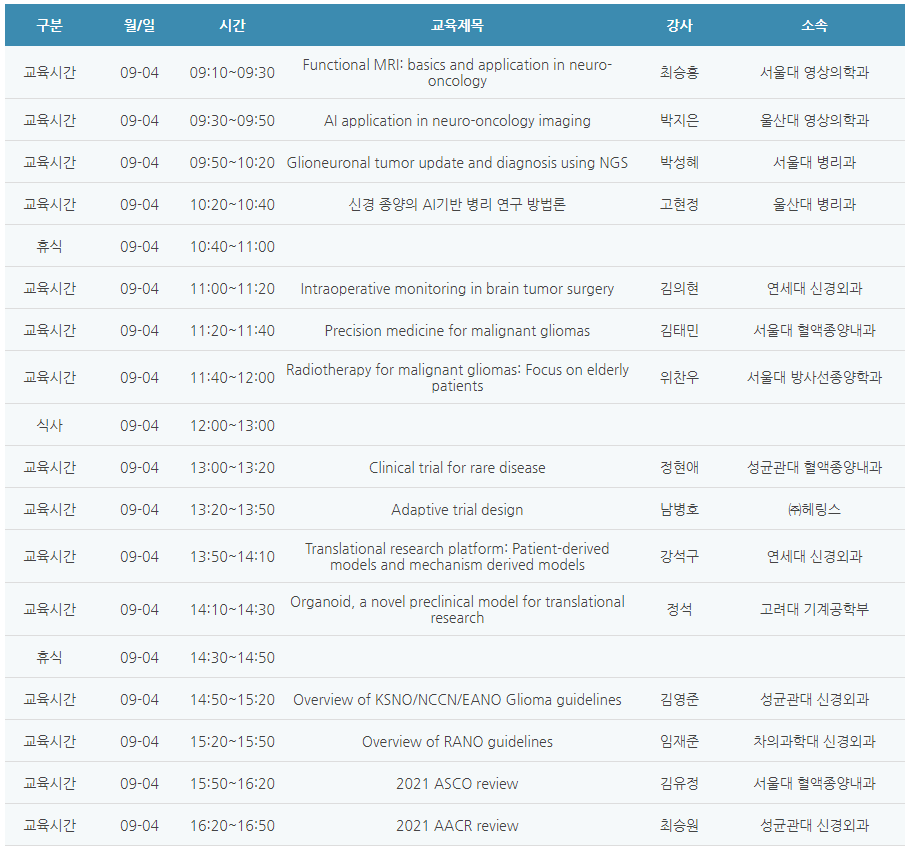Click lecturer name 김유정
This screenshot has height=856, width=913.
point(679,783)
